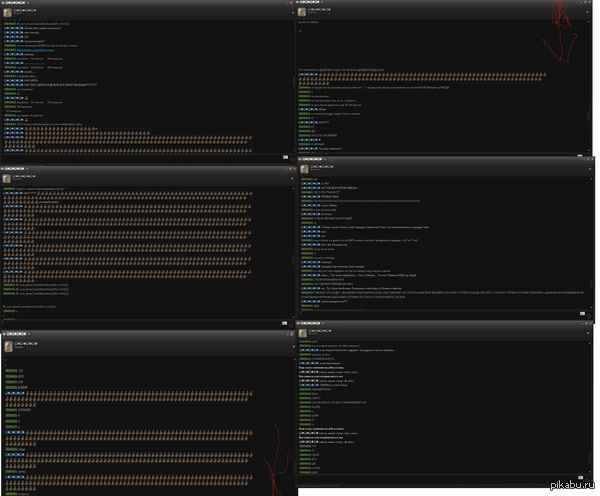Open friend avatar in bottom-right chat window
The image size is (600, 496).
[303, 333]
